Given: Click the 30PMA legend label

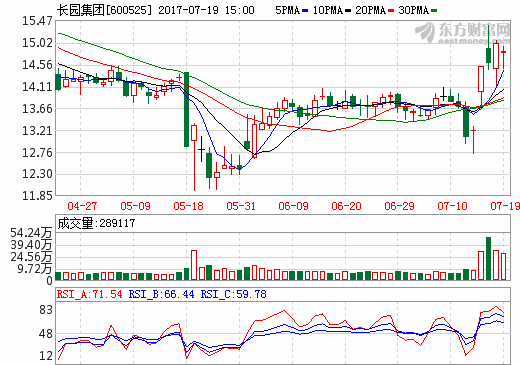Looking at the screenshot, I should [x=414, y=10].
